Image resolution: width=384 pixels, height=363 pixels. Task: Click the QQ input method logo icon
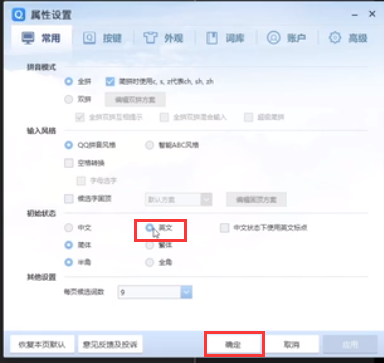pyautogui.click(x=18, y=15)
